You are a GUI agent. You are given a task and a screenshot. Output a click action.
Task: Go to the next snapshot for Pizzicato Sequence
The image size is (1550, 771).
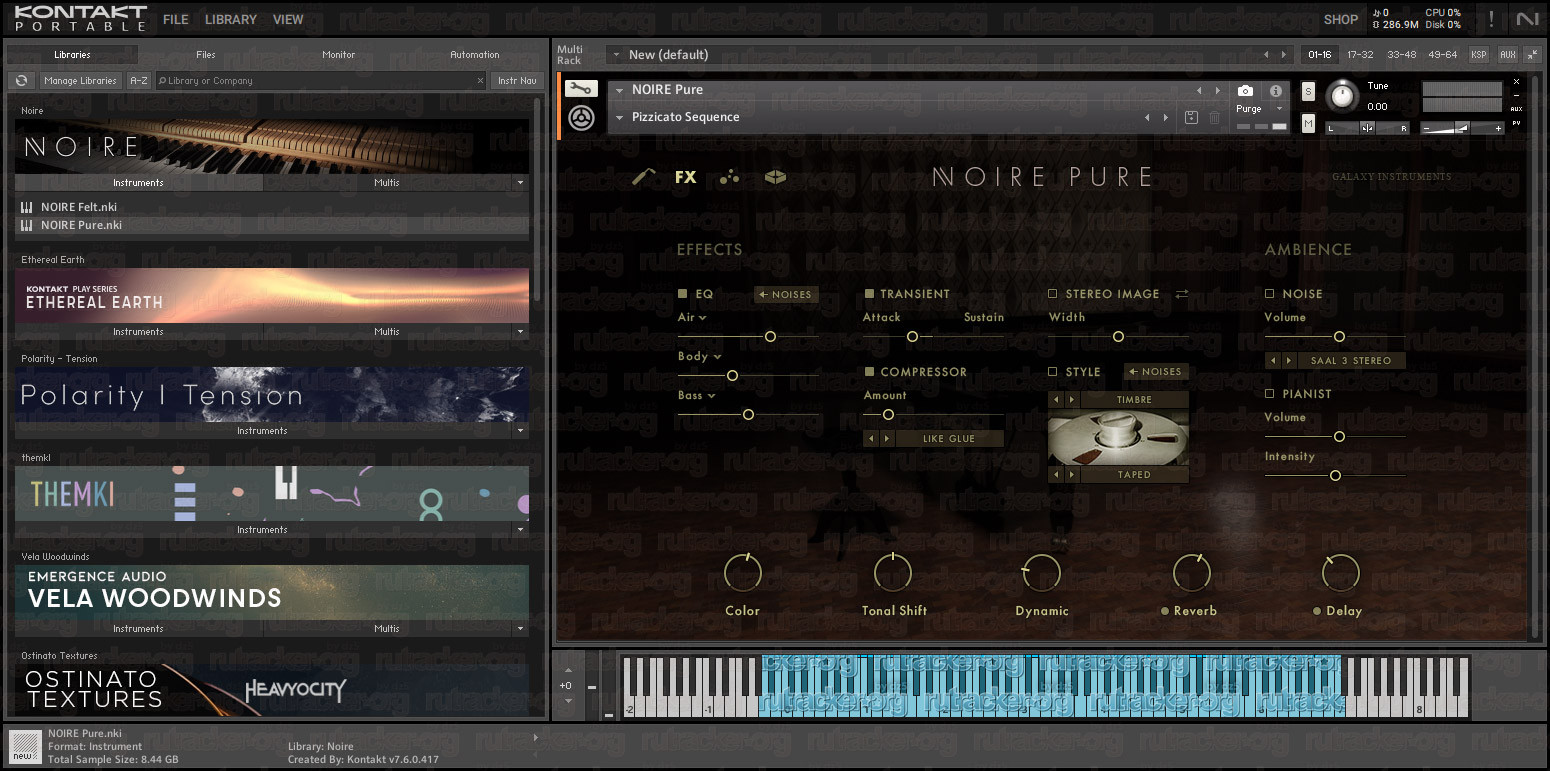point(1166,117)
